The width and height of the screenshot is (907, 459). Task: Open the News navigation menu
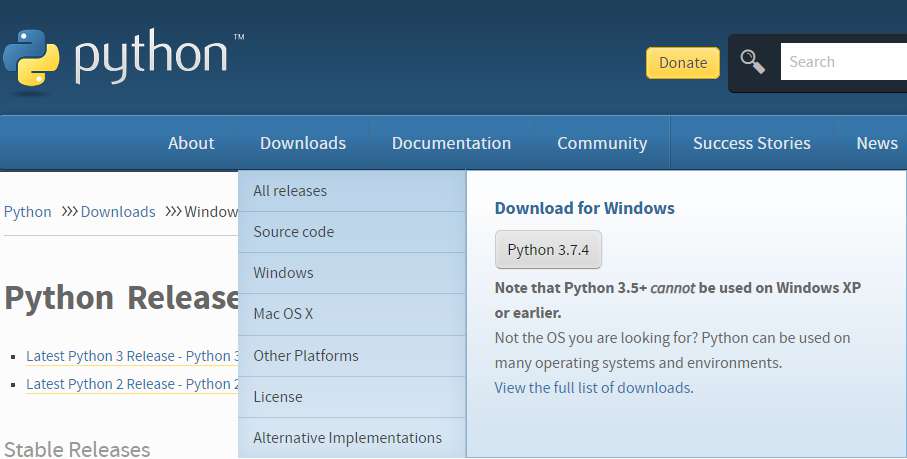click(877, 143)
